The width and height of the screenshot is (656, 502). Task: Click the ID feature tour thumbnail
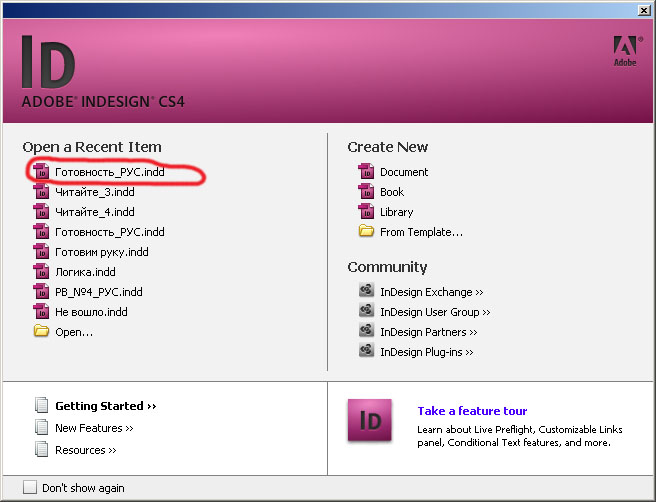click(370, 420)
